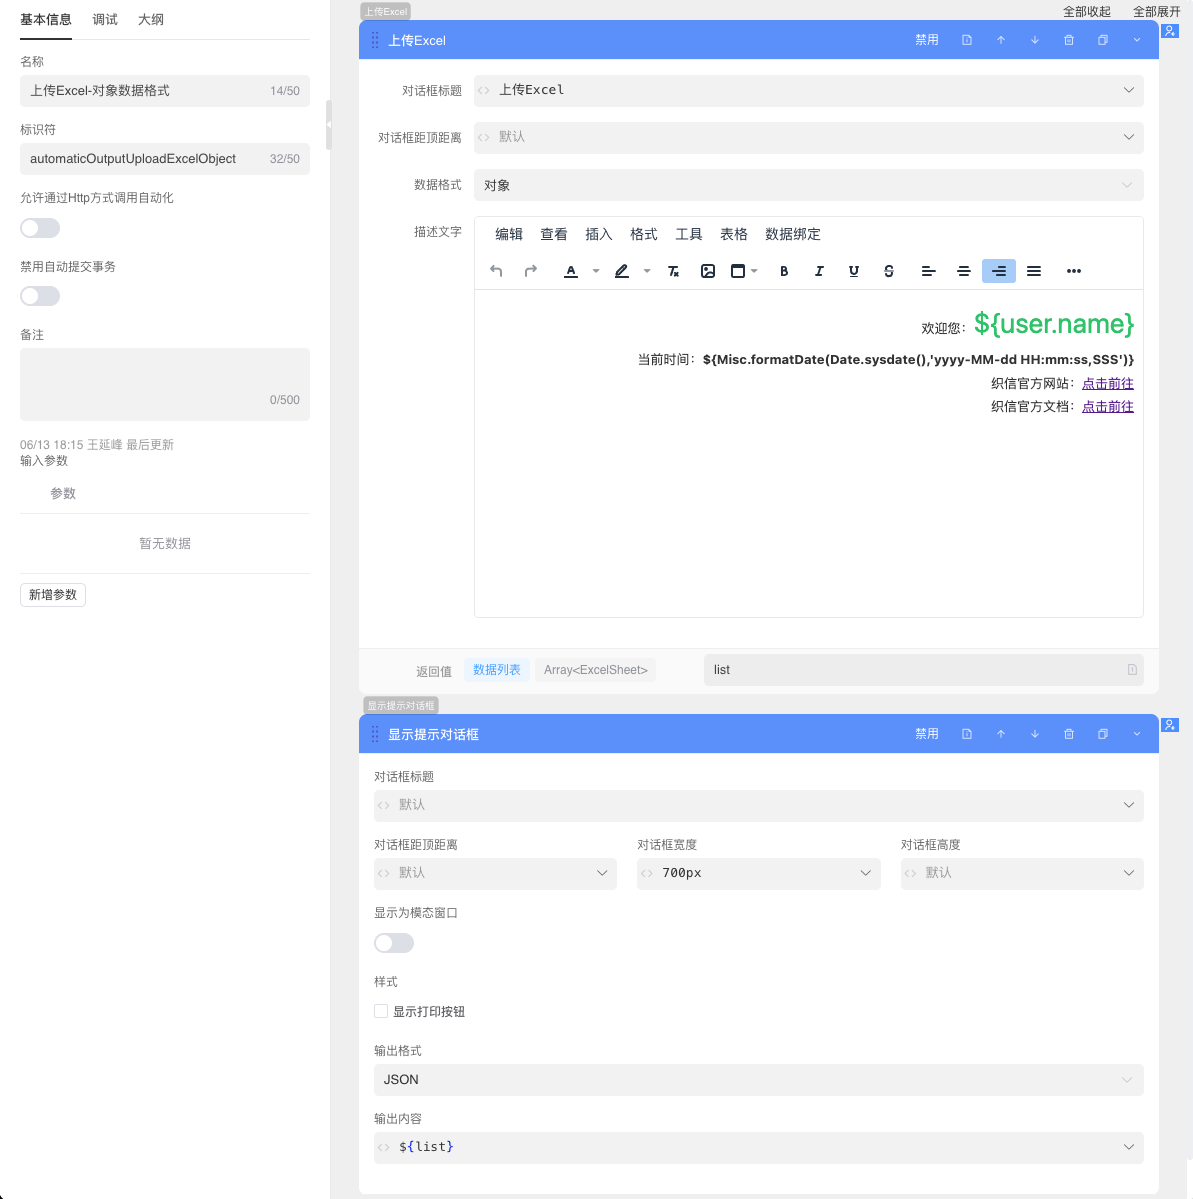Open more options ellipsis in editor toolbar
Viewport: 1193px width, 1199px height.
point(1074,271)
